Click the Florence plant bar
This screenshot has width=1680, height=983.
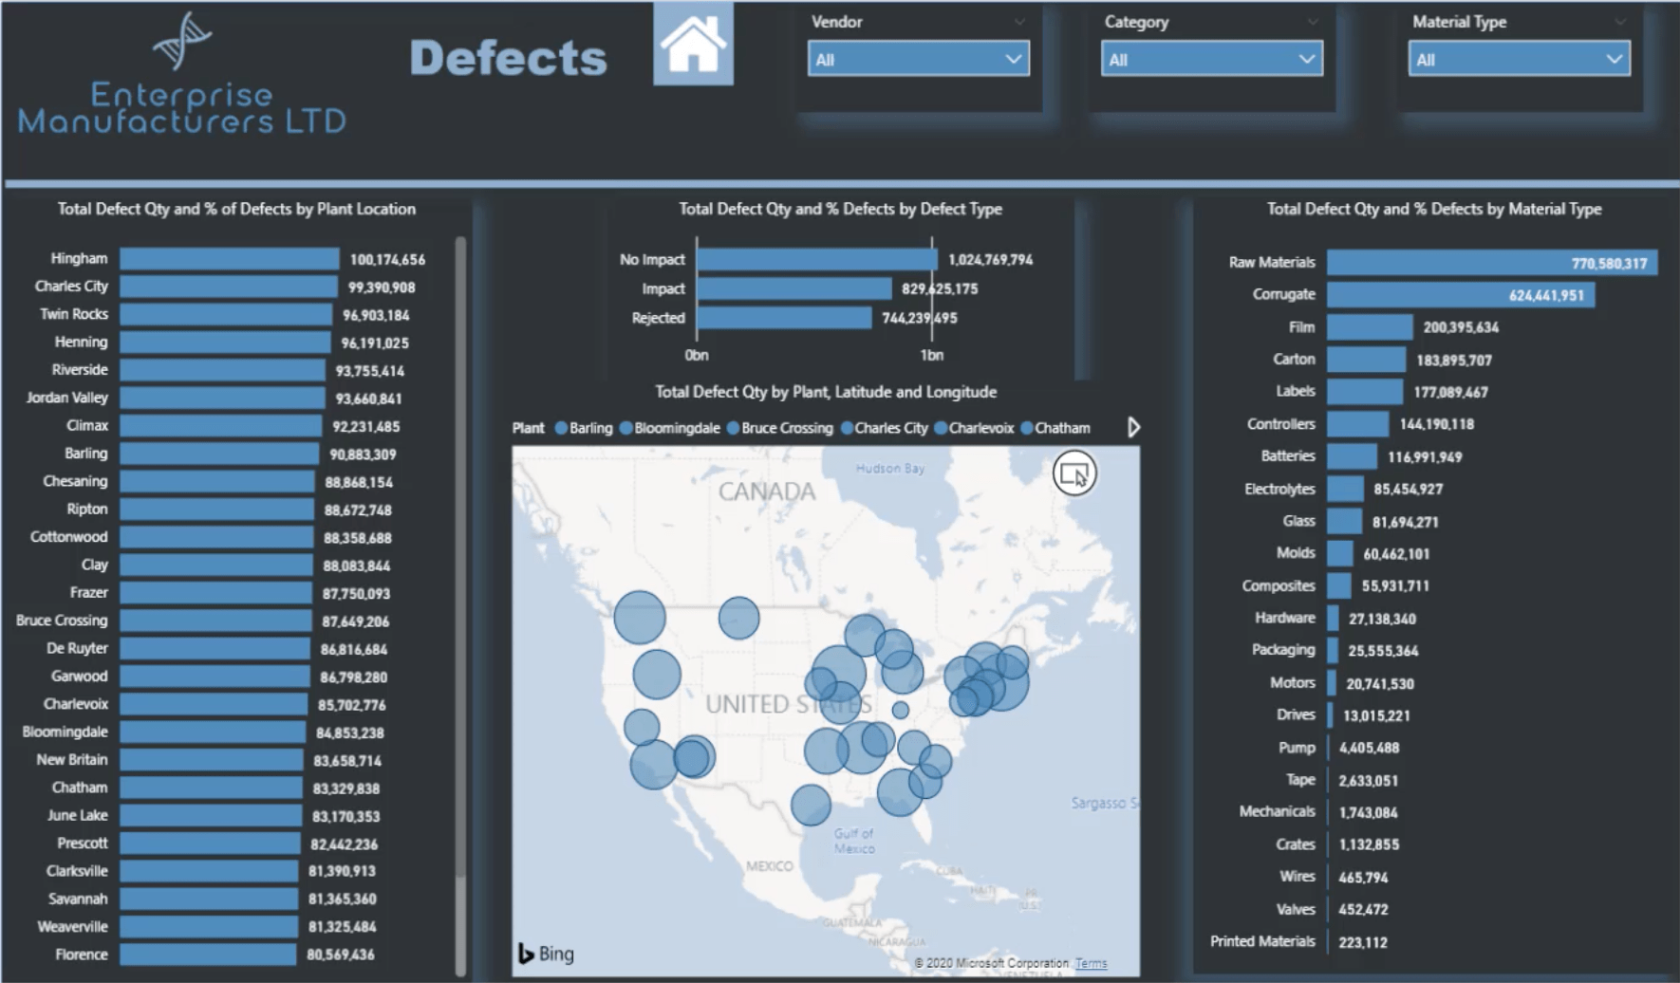click(x=209, y=955)
